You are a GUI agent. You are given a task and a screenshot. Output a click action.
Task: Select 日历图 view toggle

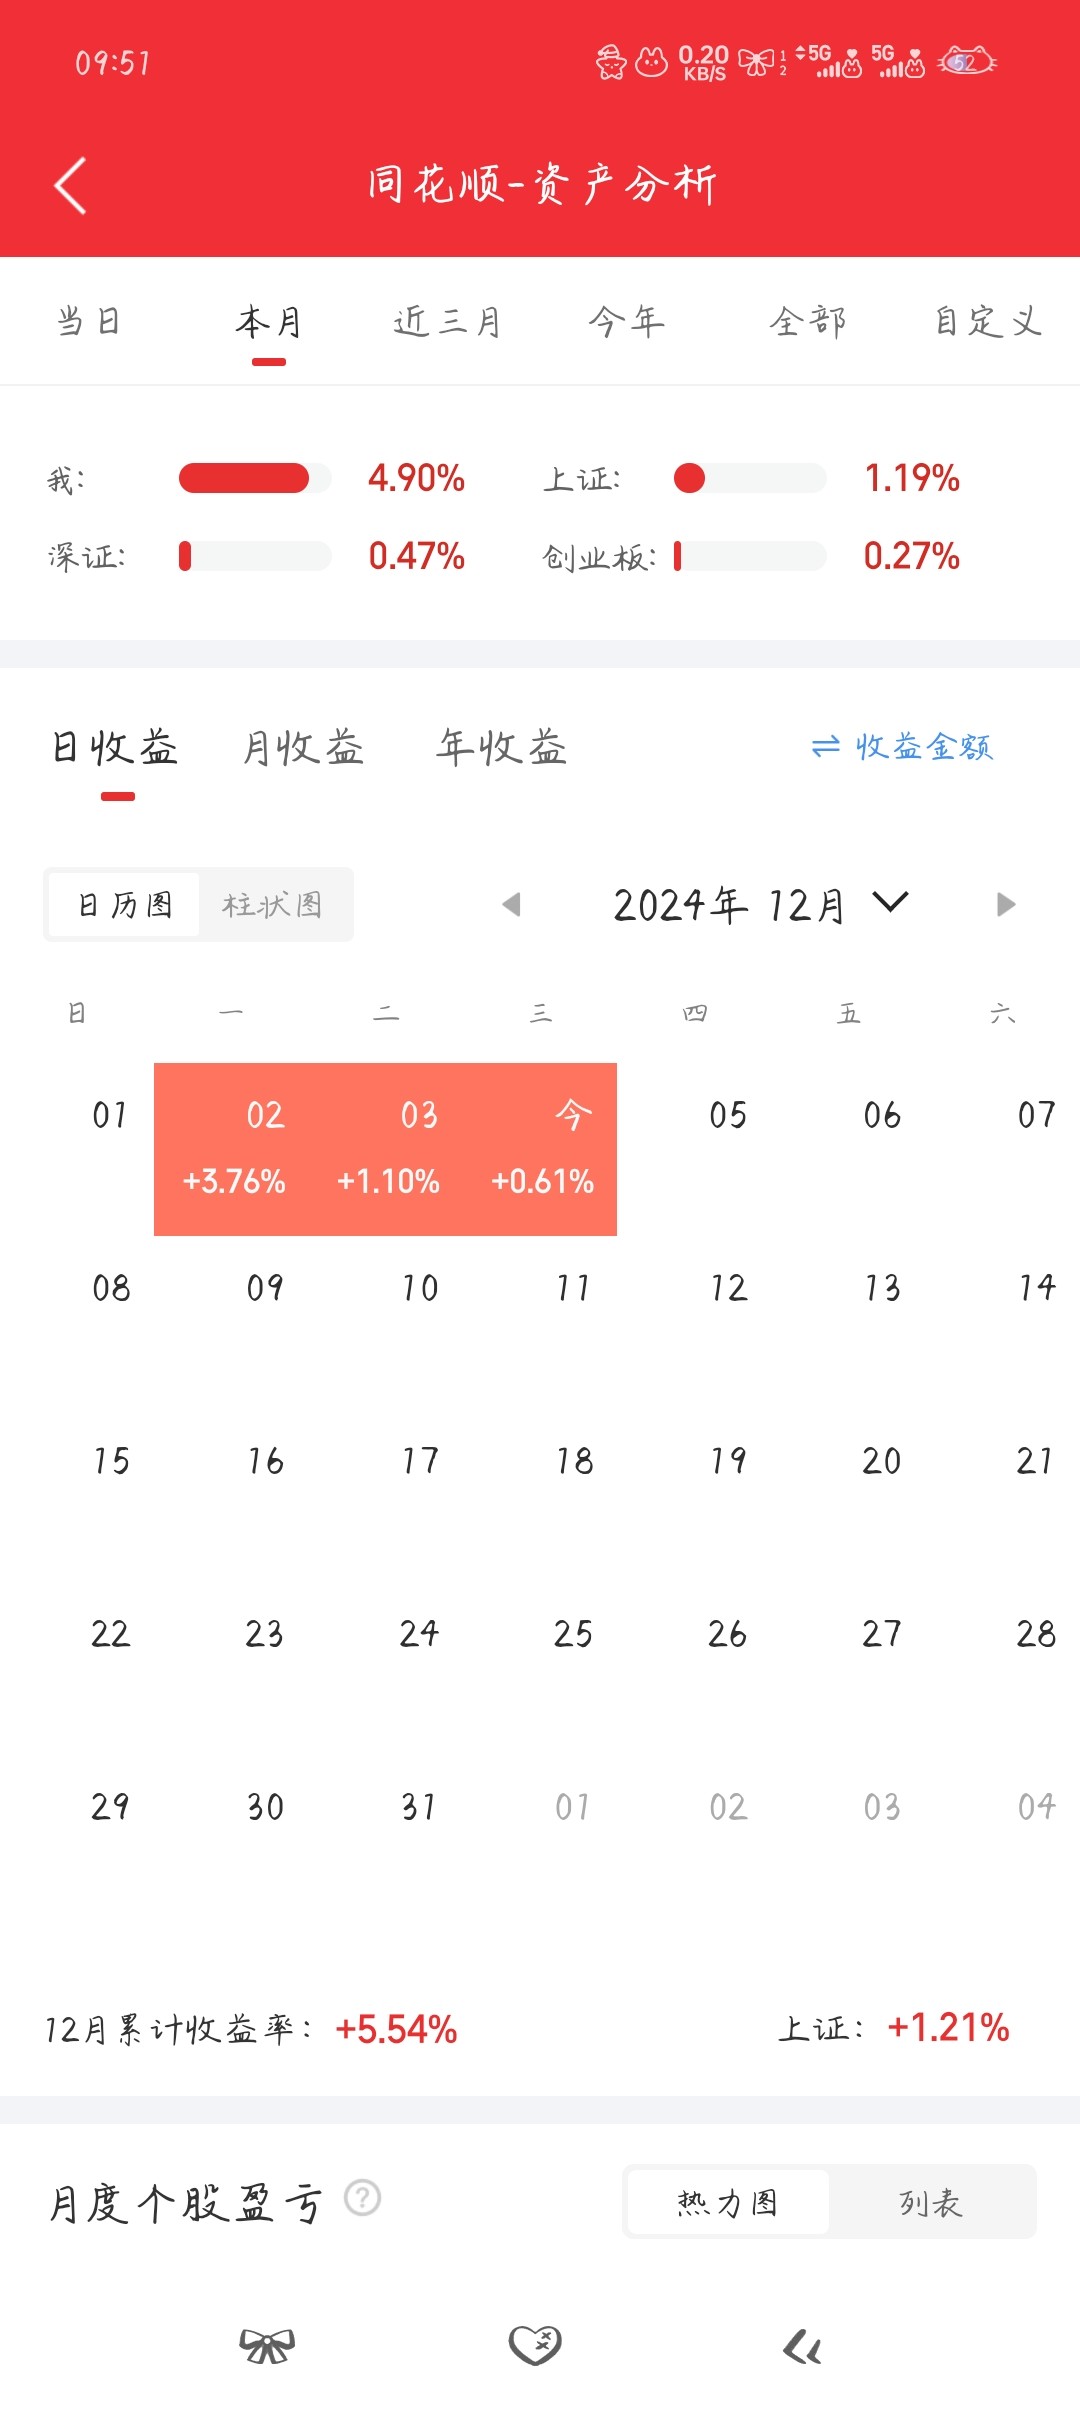pos(125,905)
